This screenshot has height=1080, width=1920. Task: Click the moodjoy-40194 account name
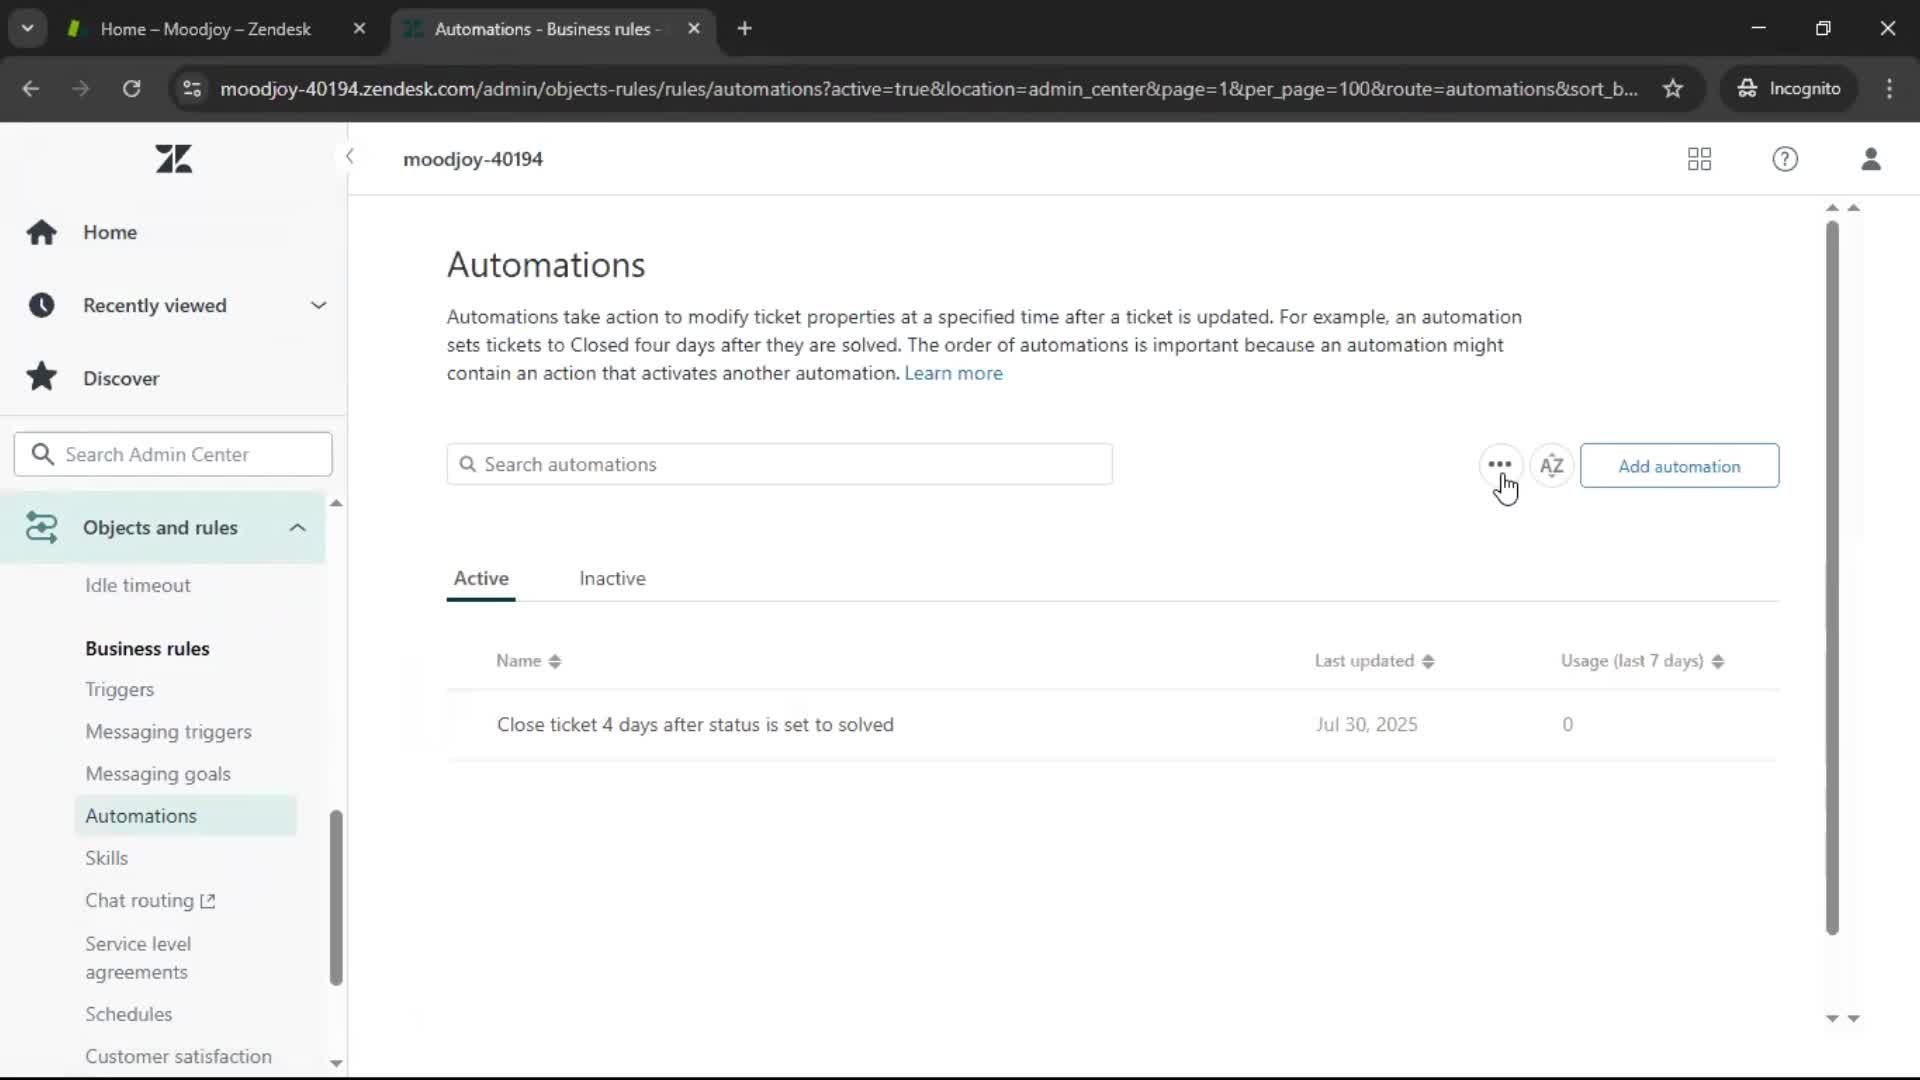[x=473, y=159]
